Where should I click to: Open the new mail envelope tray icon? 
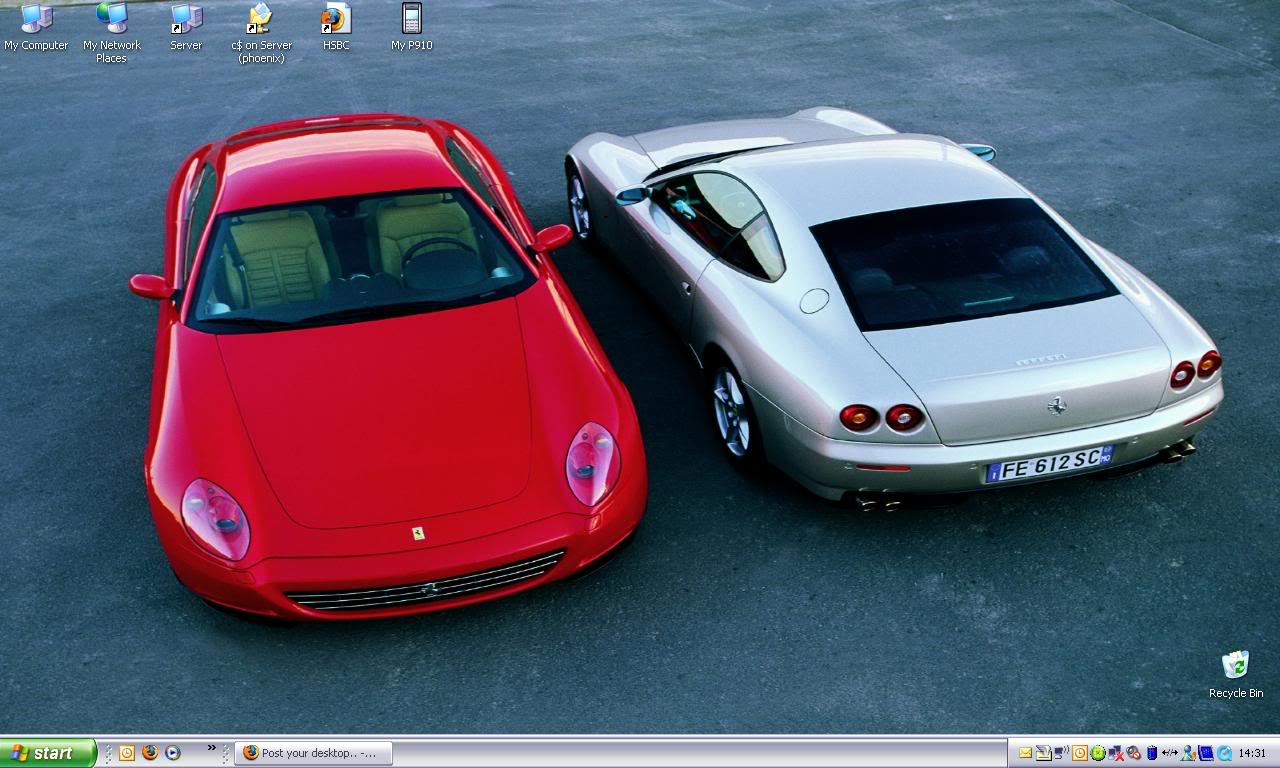pos(1024,753)
